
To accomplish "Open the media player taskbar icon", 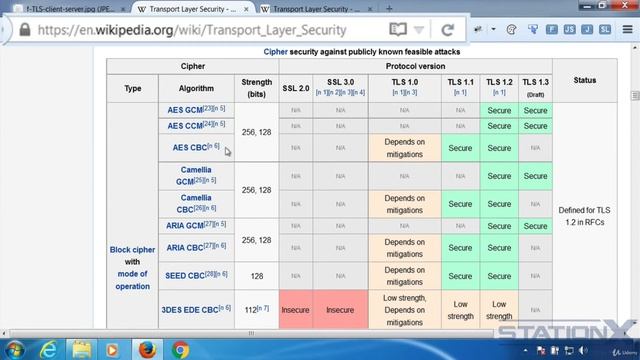I will [x=112, y=350].
